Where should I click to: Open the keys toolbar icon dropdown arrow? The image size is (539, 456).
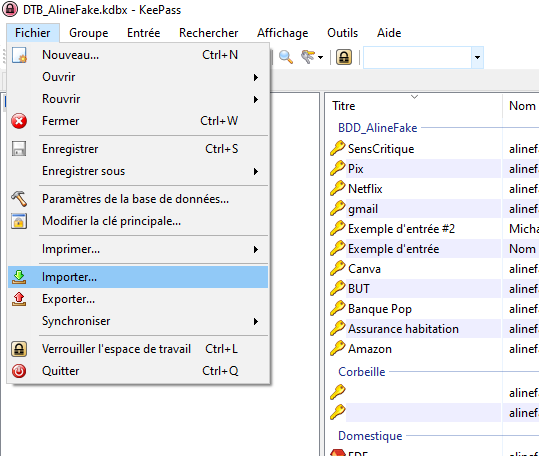[320, 57]
